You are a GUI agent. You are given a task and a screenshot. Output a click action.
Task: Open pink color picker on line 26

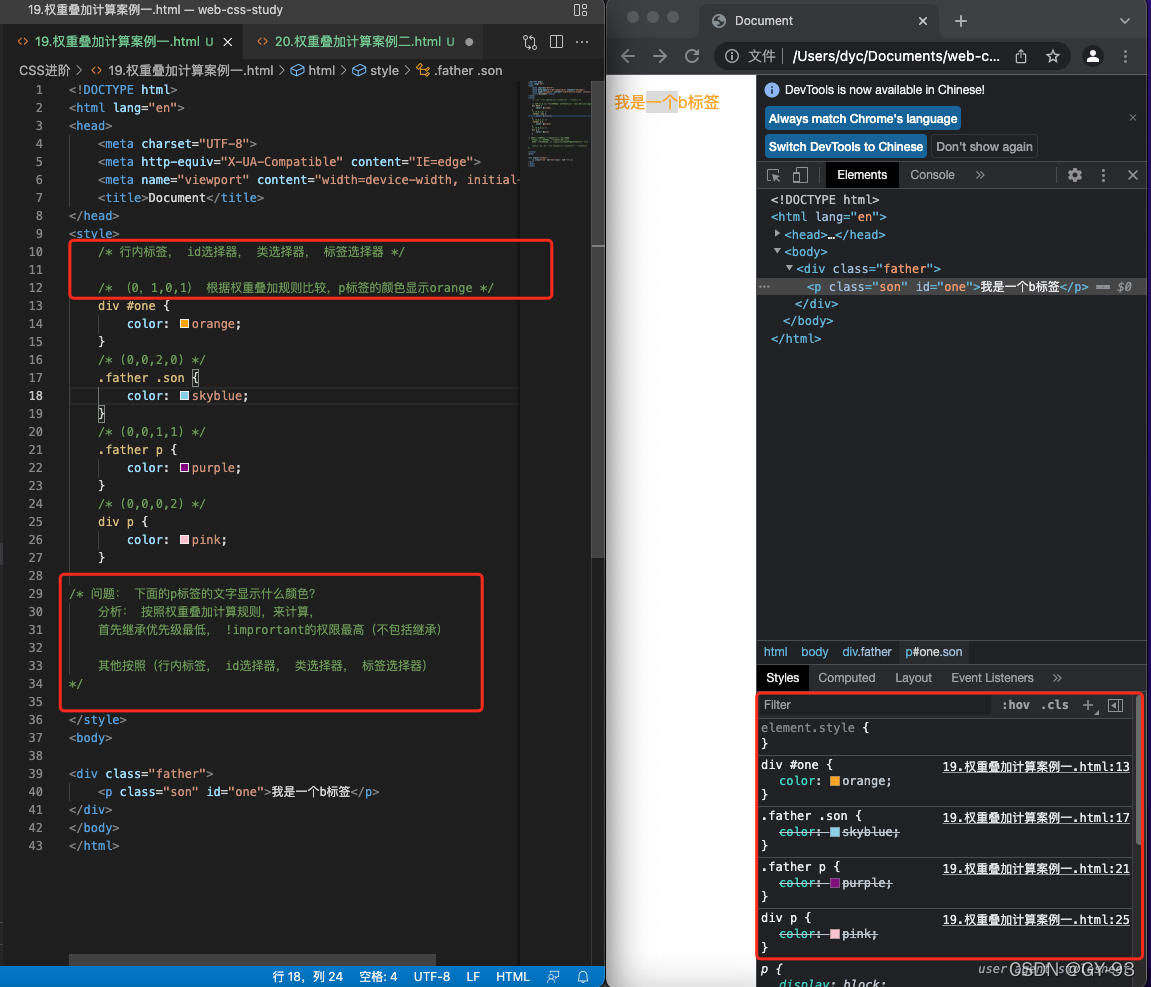tap(184, 539)
